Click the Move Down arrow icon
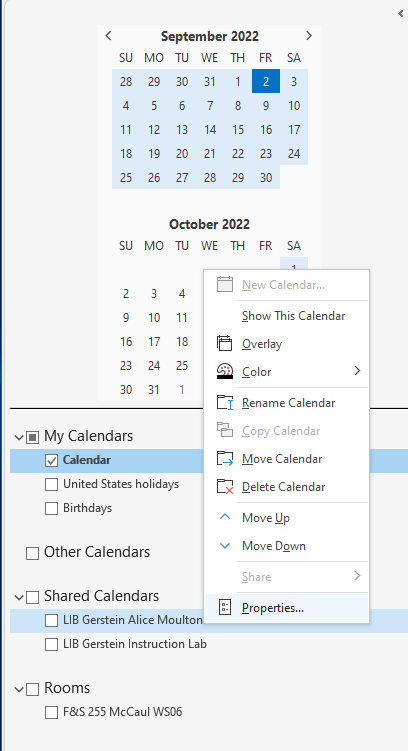 (225, 546)
